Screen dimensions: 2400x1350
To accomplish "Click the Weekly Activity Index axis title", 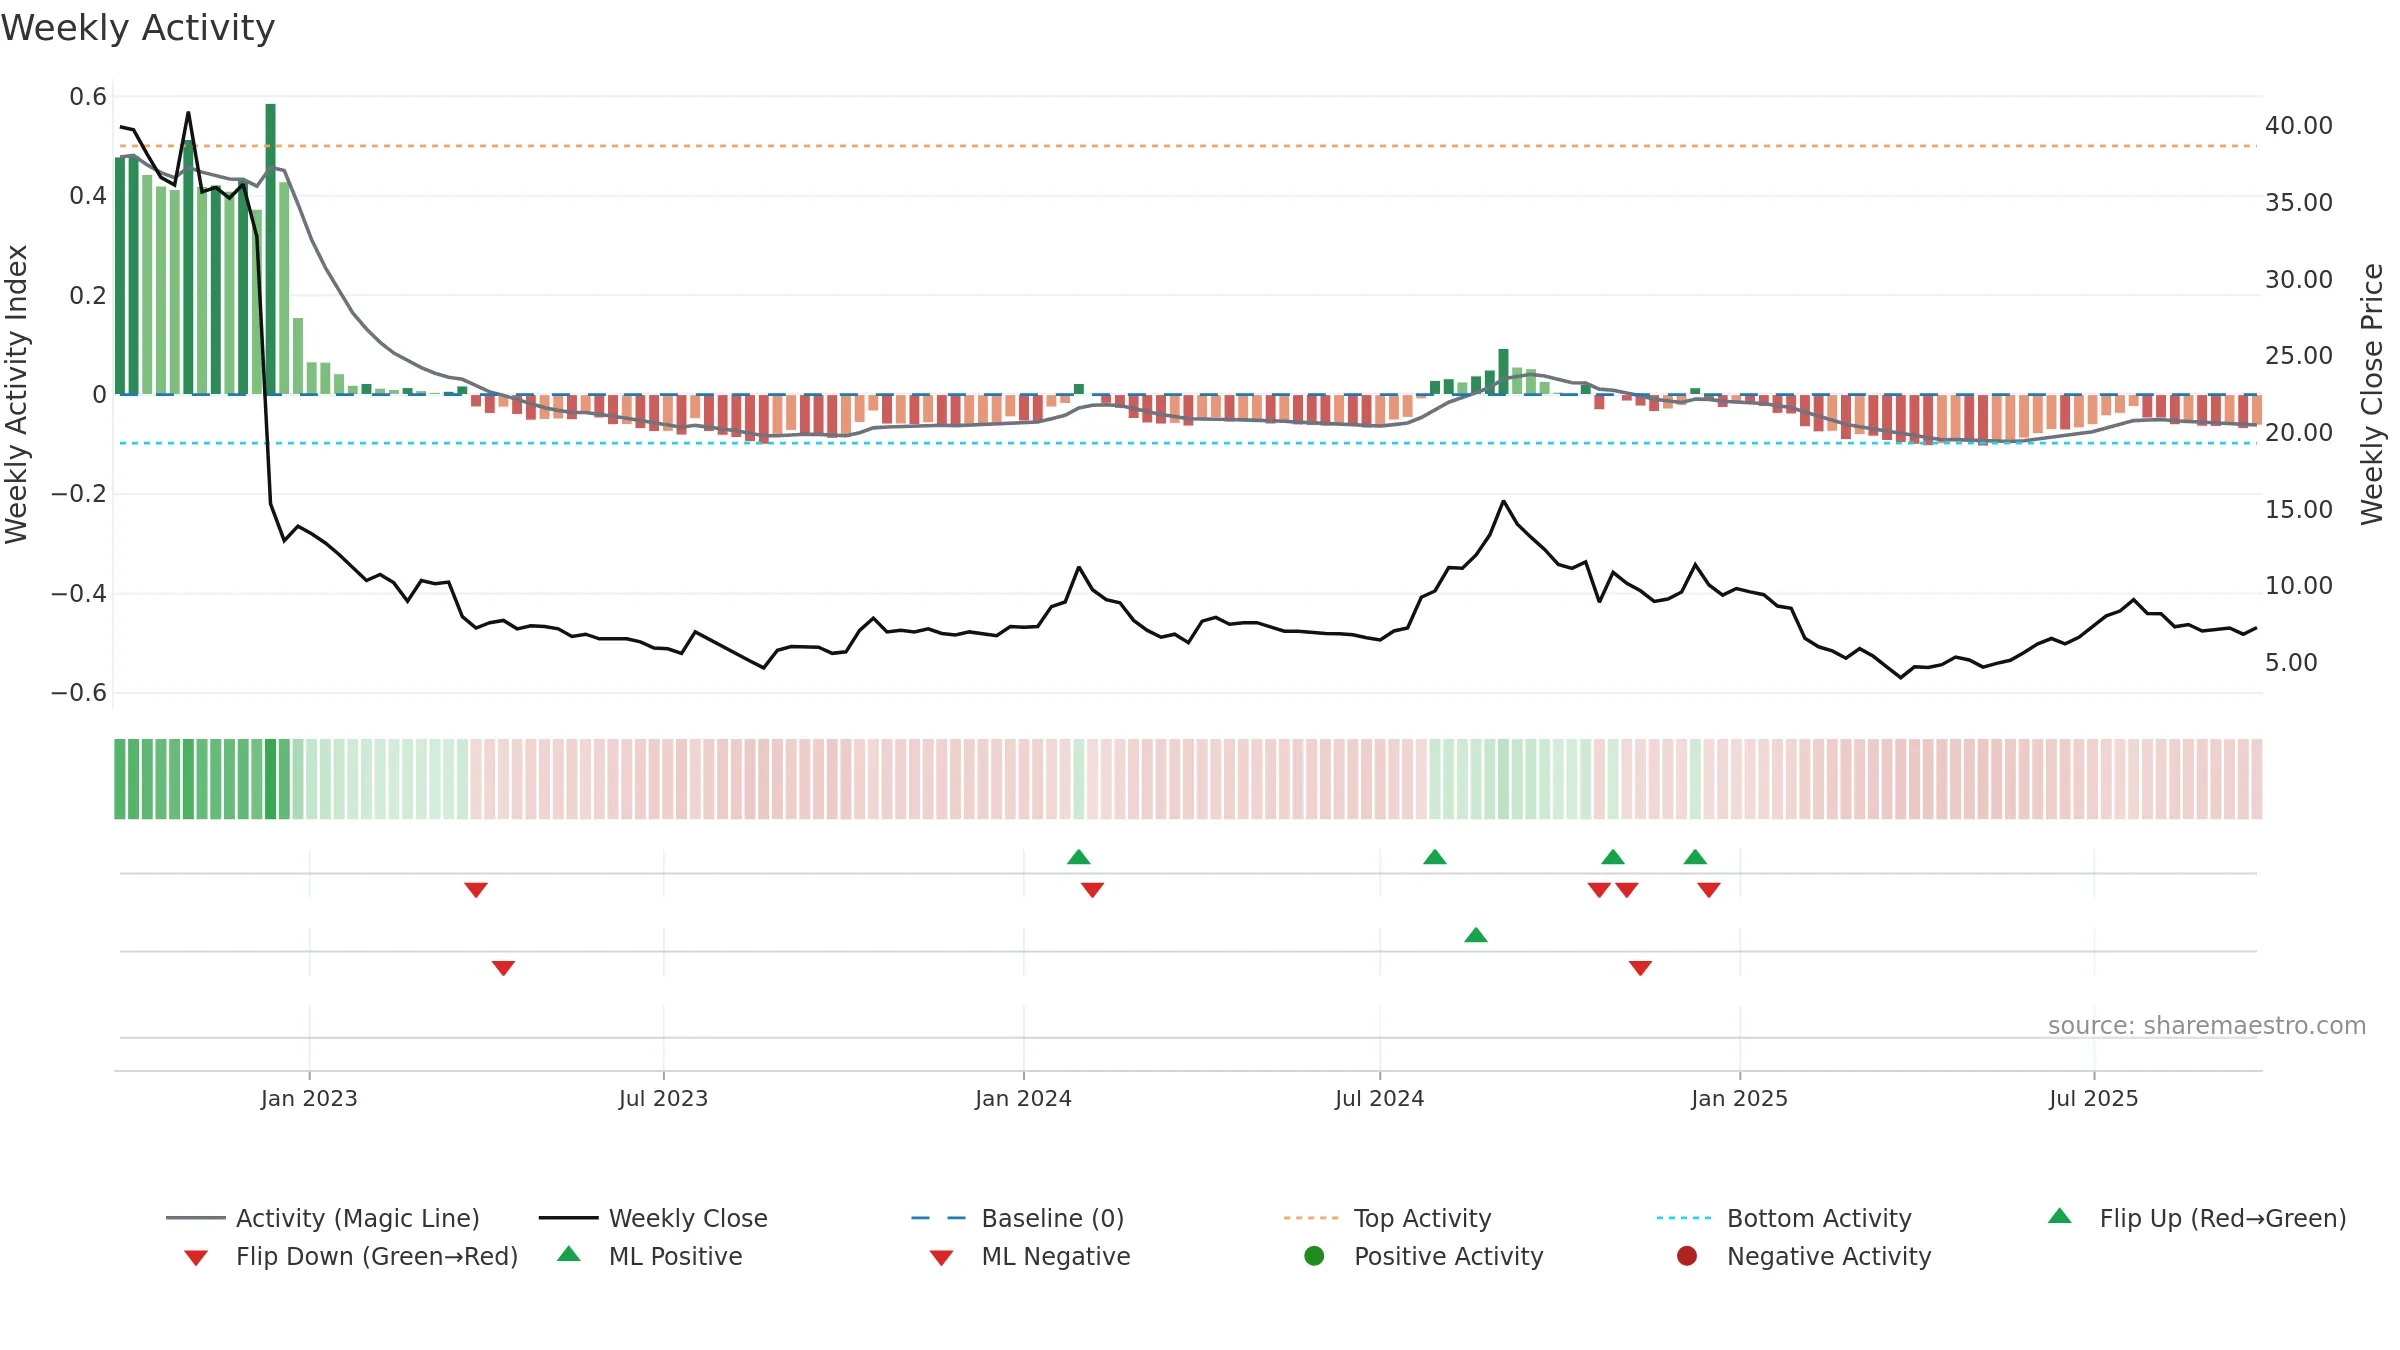I will [x=16, y=394].
